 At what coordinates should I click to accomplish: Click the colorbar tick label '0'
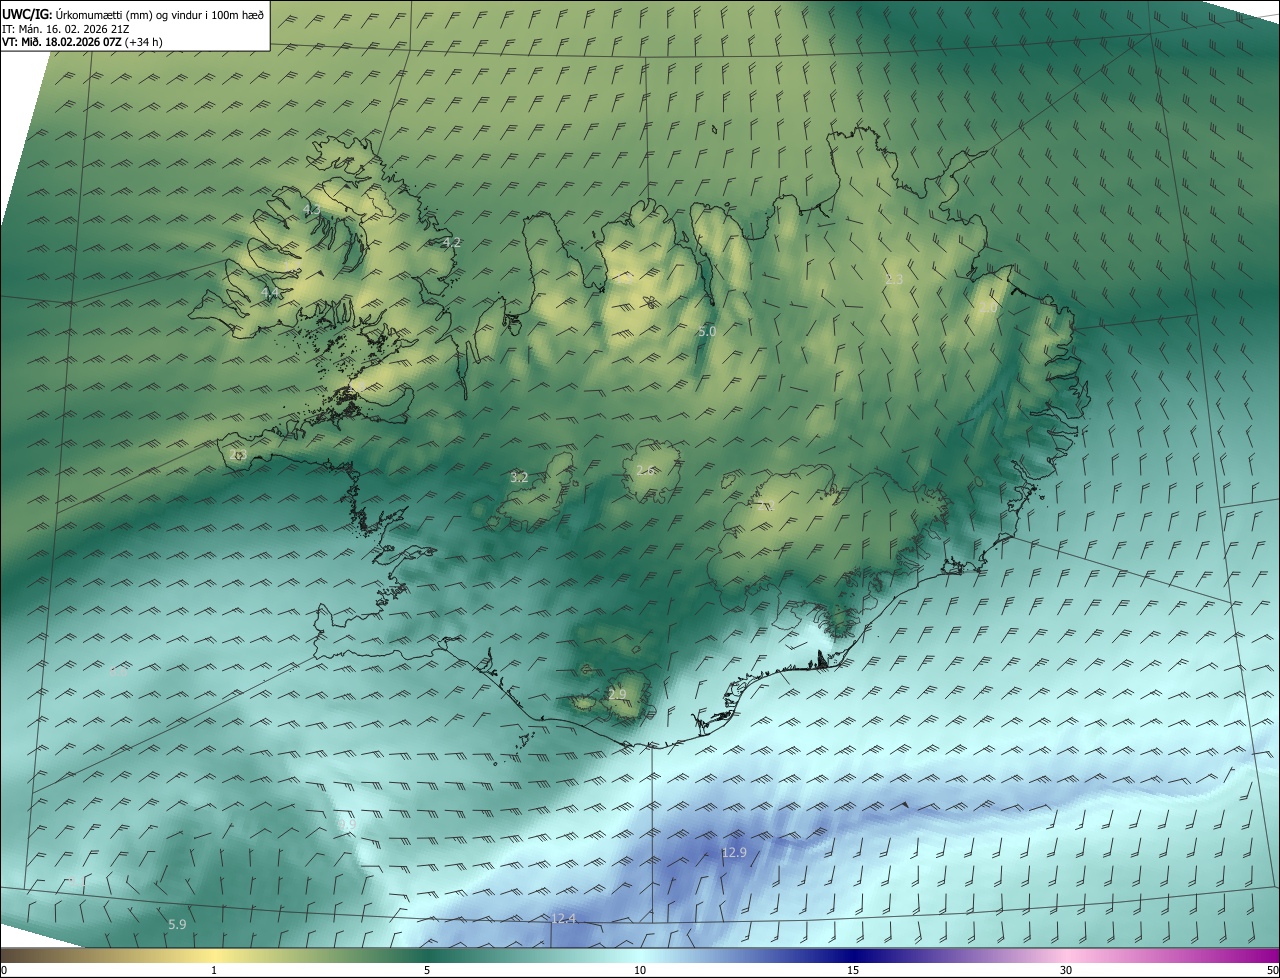[4, 970]
